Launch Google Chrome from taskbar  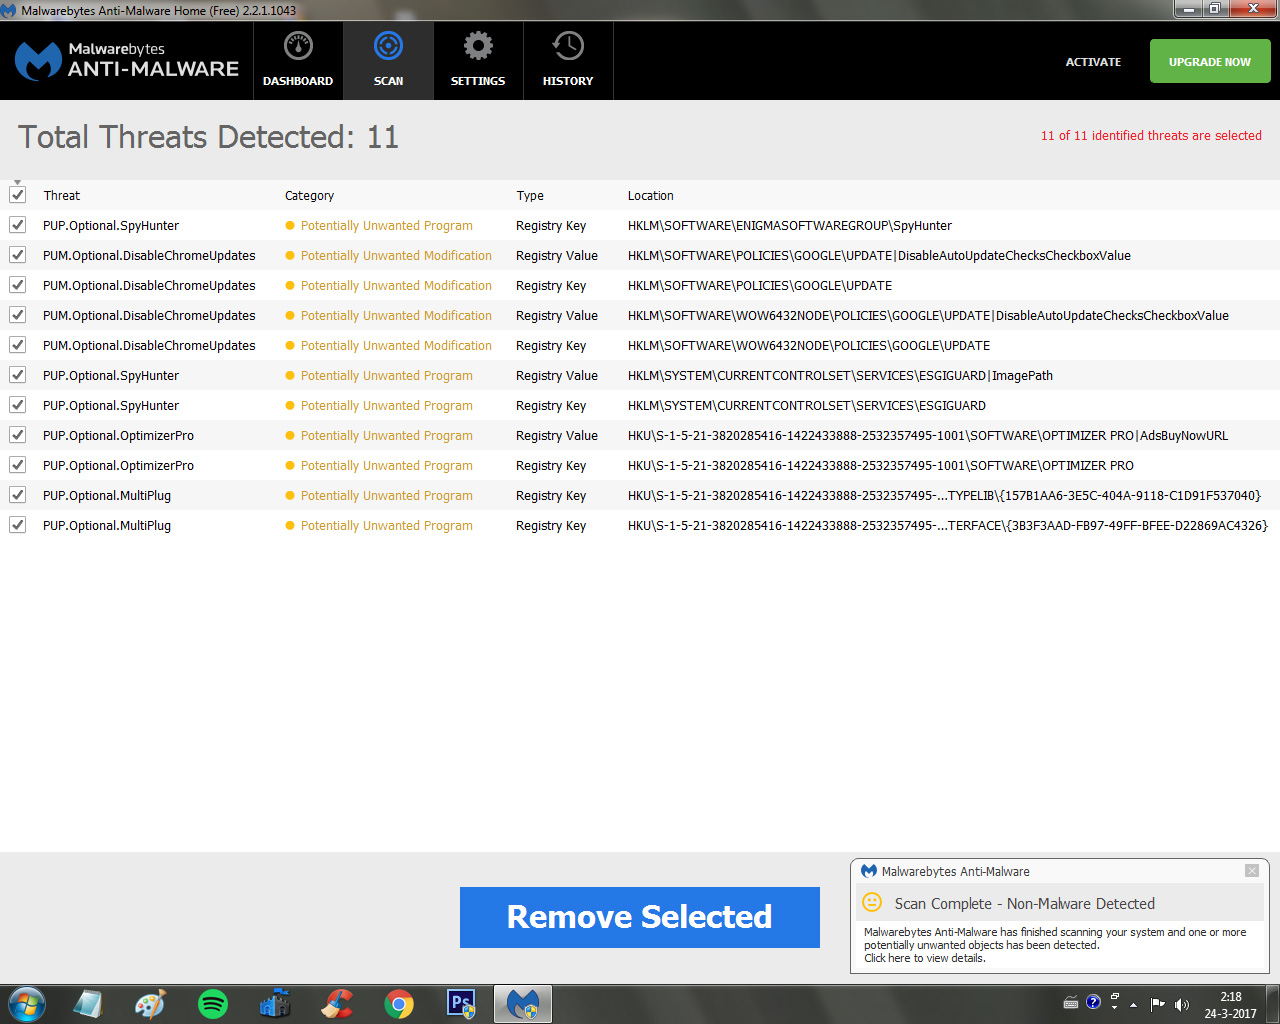[399, 1004]
